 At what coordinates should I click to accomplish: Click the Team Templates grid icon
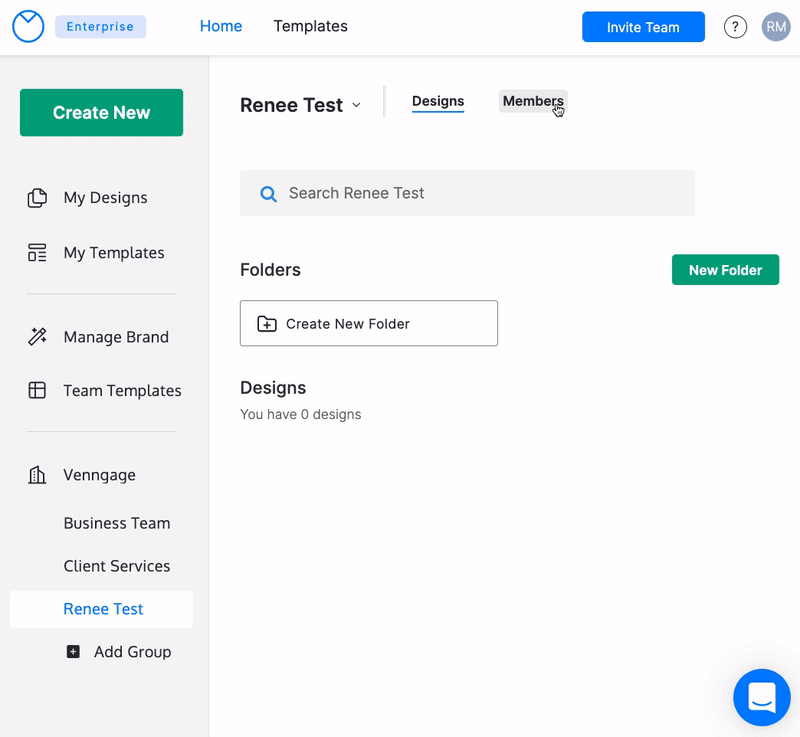[x=37, y=391]
